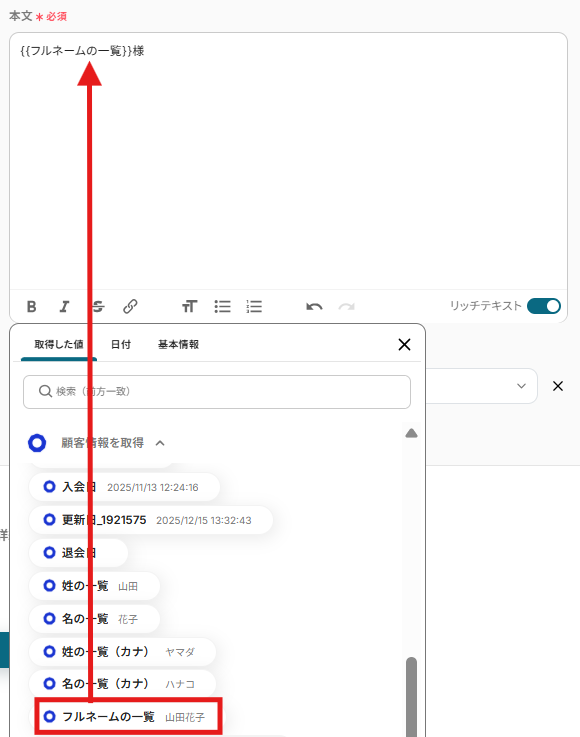Click the value list scrollbar thumb
Image resolution: width=580 pixels, height=737 pixels.
pos(411,697)
